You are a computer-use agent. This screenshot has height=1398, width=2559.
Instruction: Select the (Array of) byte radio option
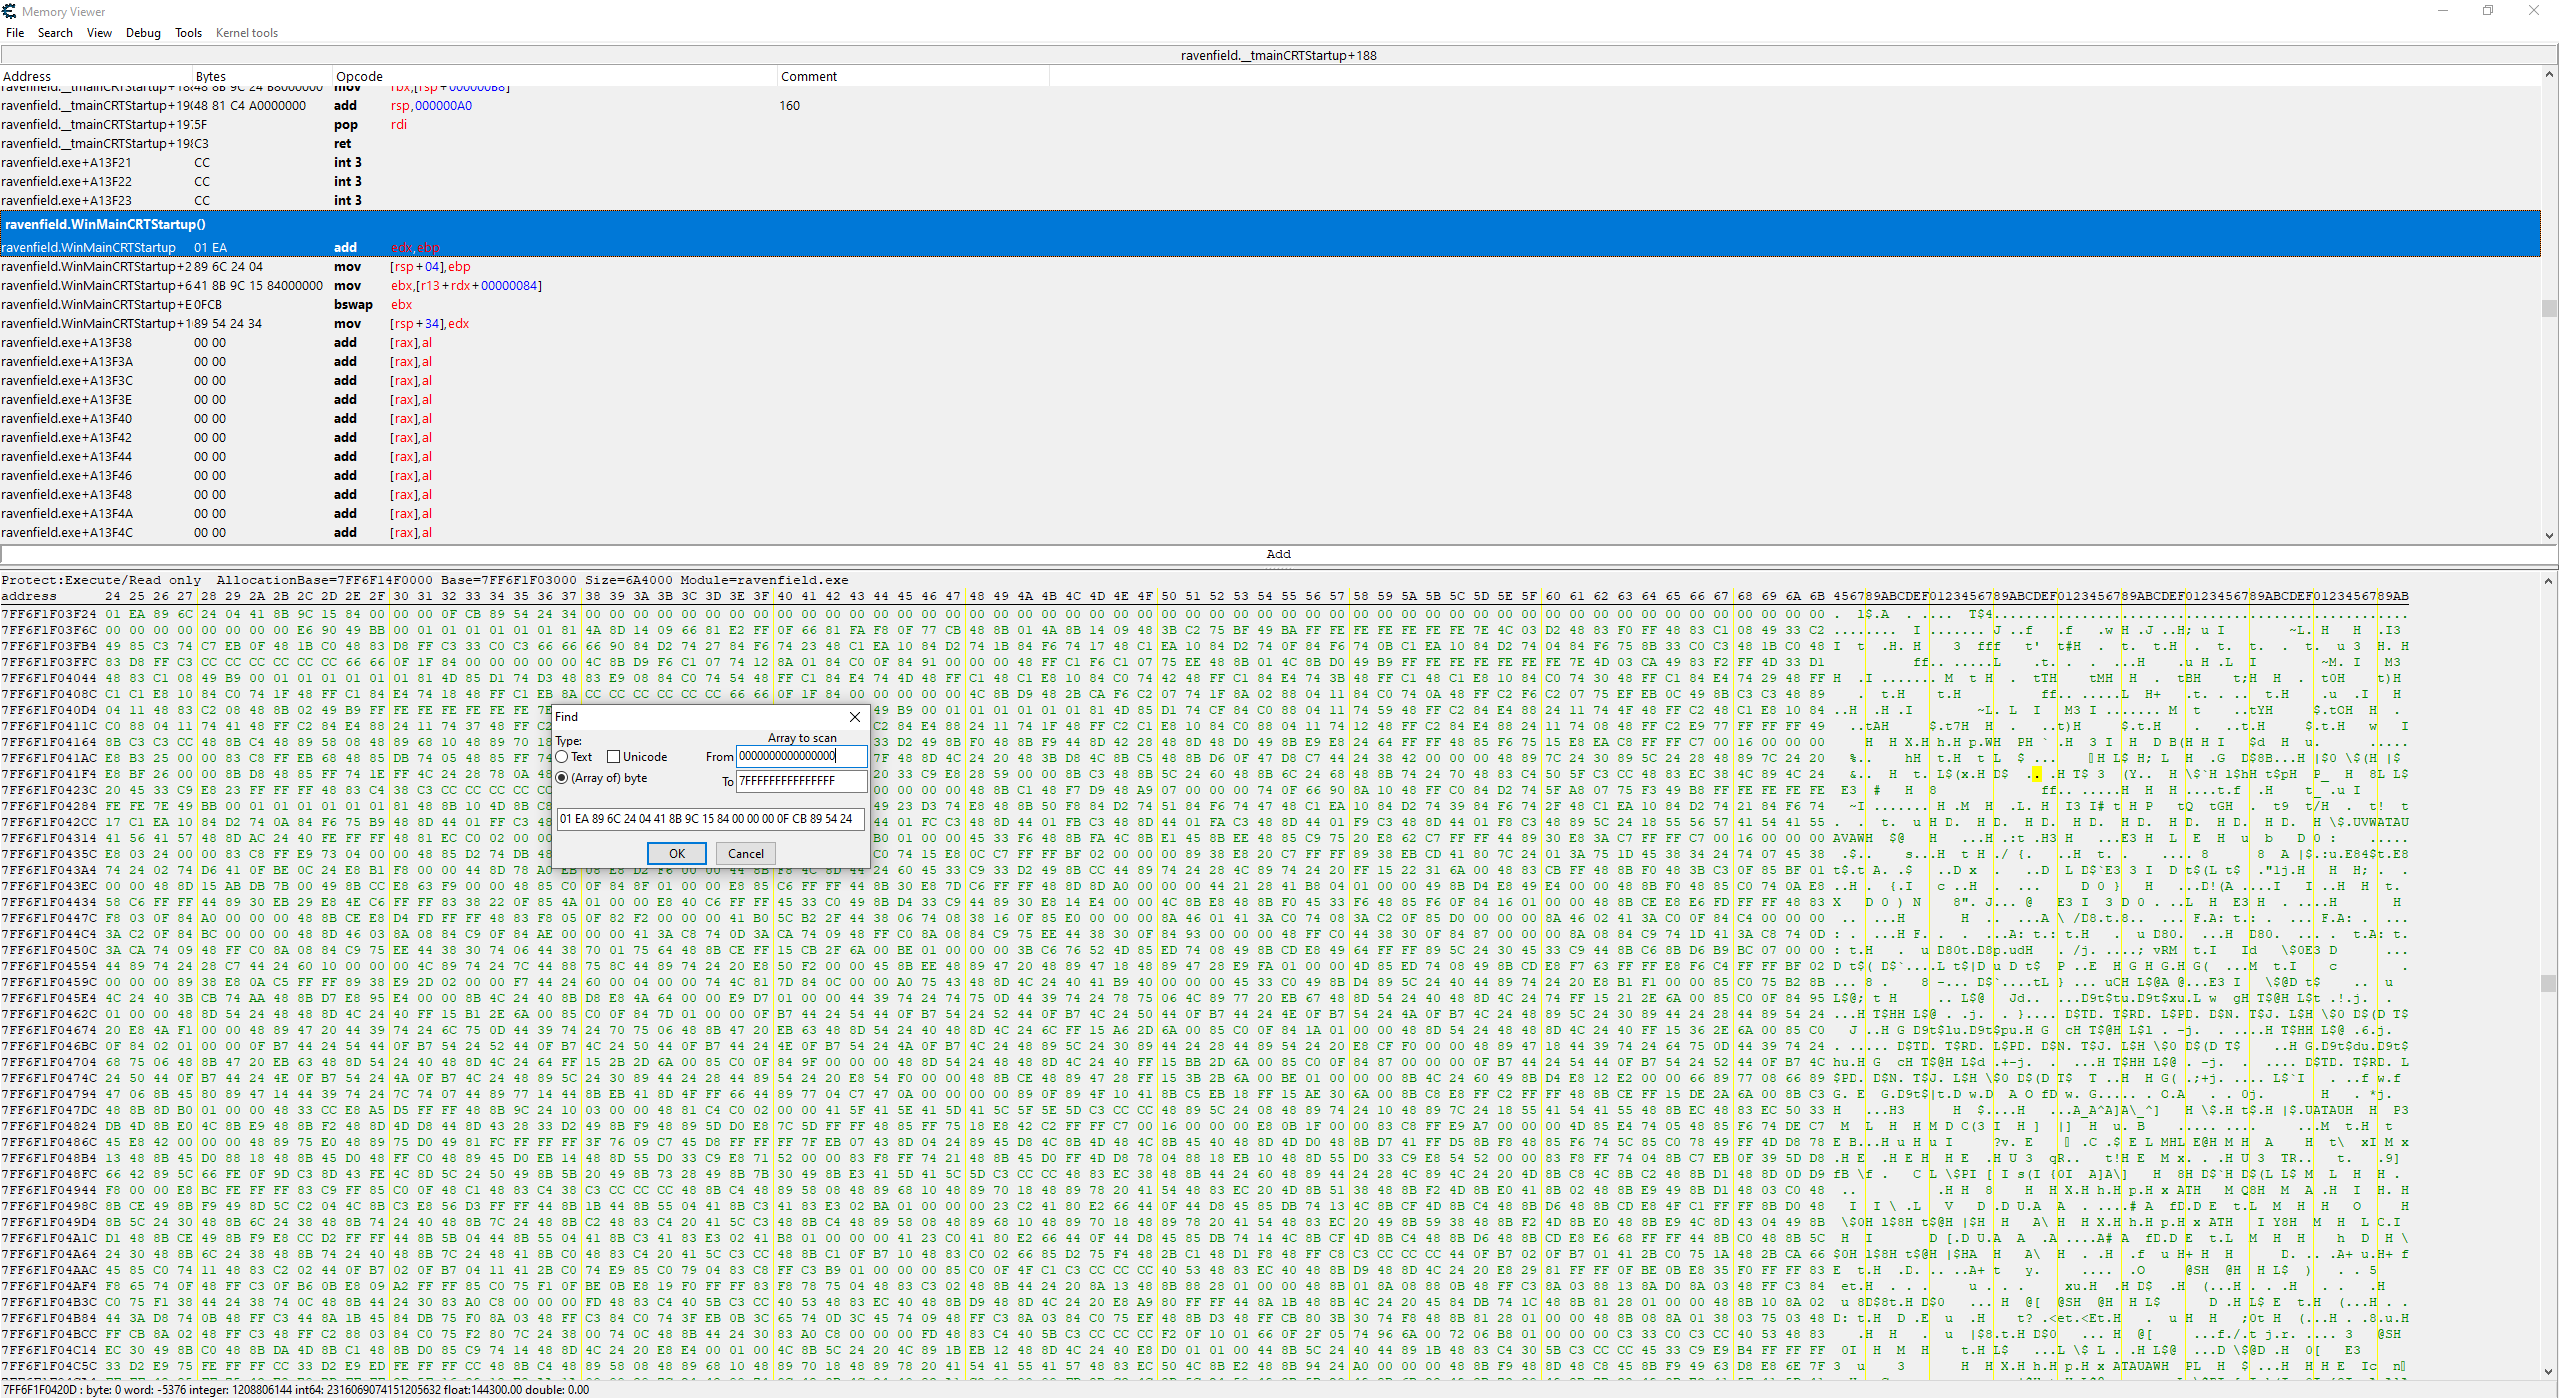click(x=562, y=778)
